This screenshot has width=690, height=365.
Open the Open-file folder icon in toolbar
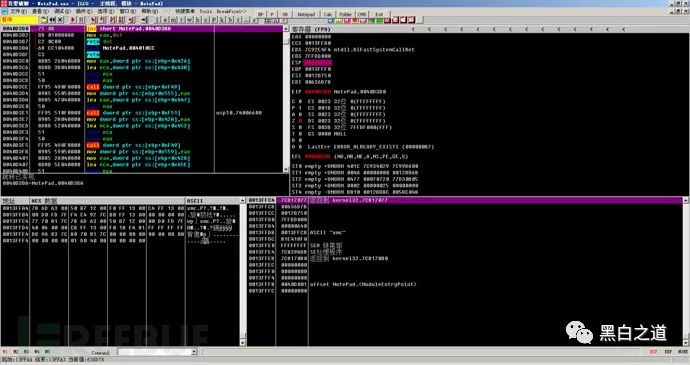point(44,20)
